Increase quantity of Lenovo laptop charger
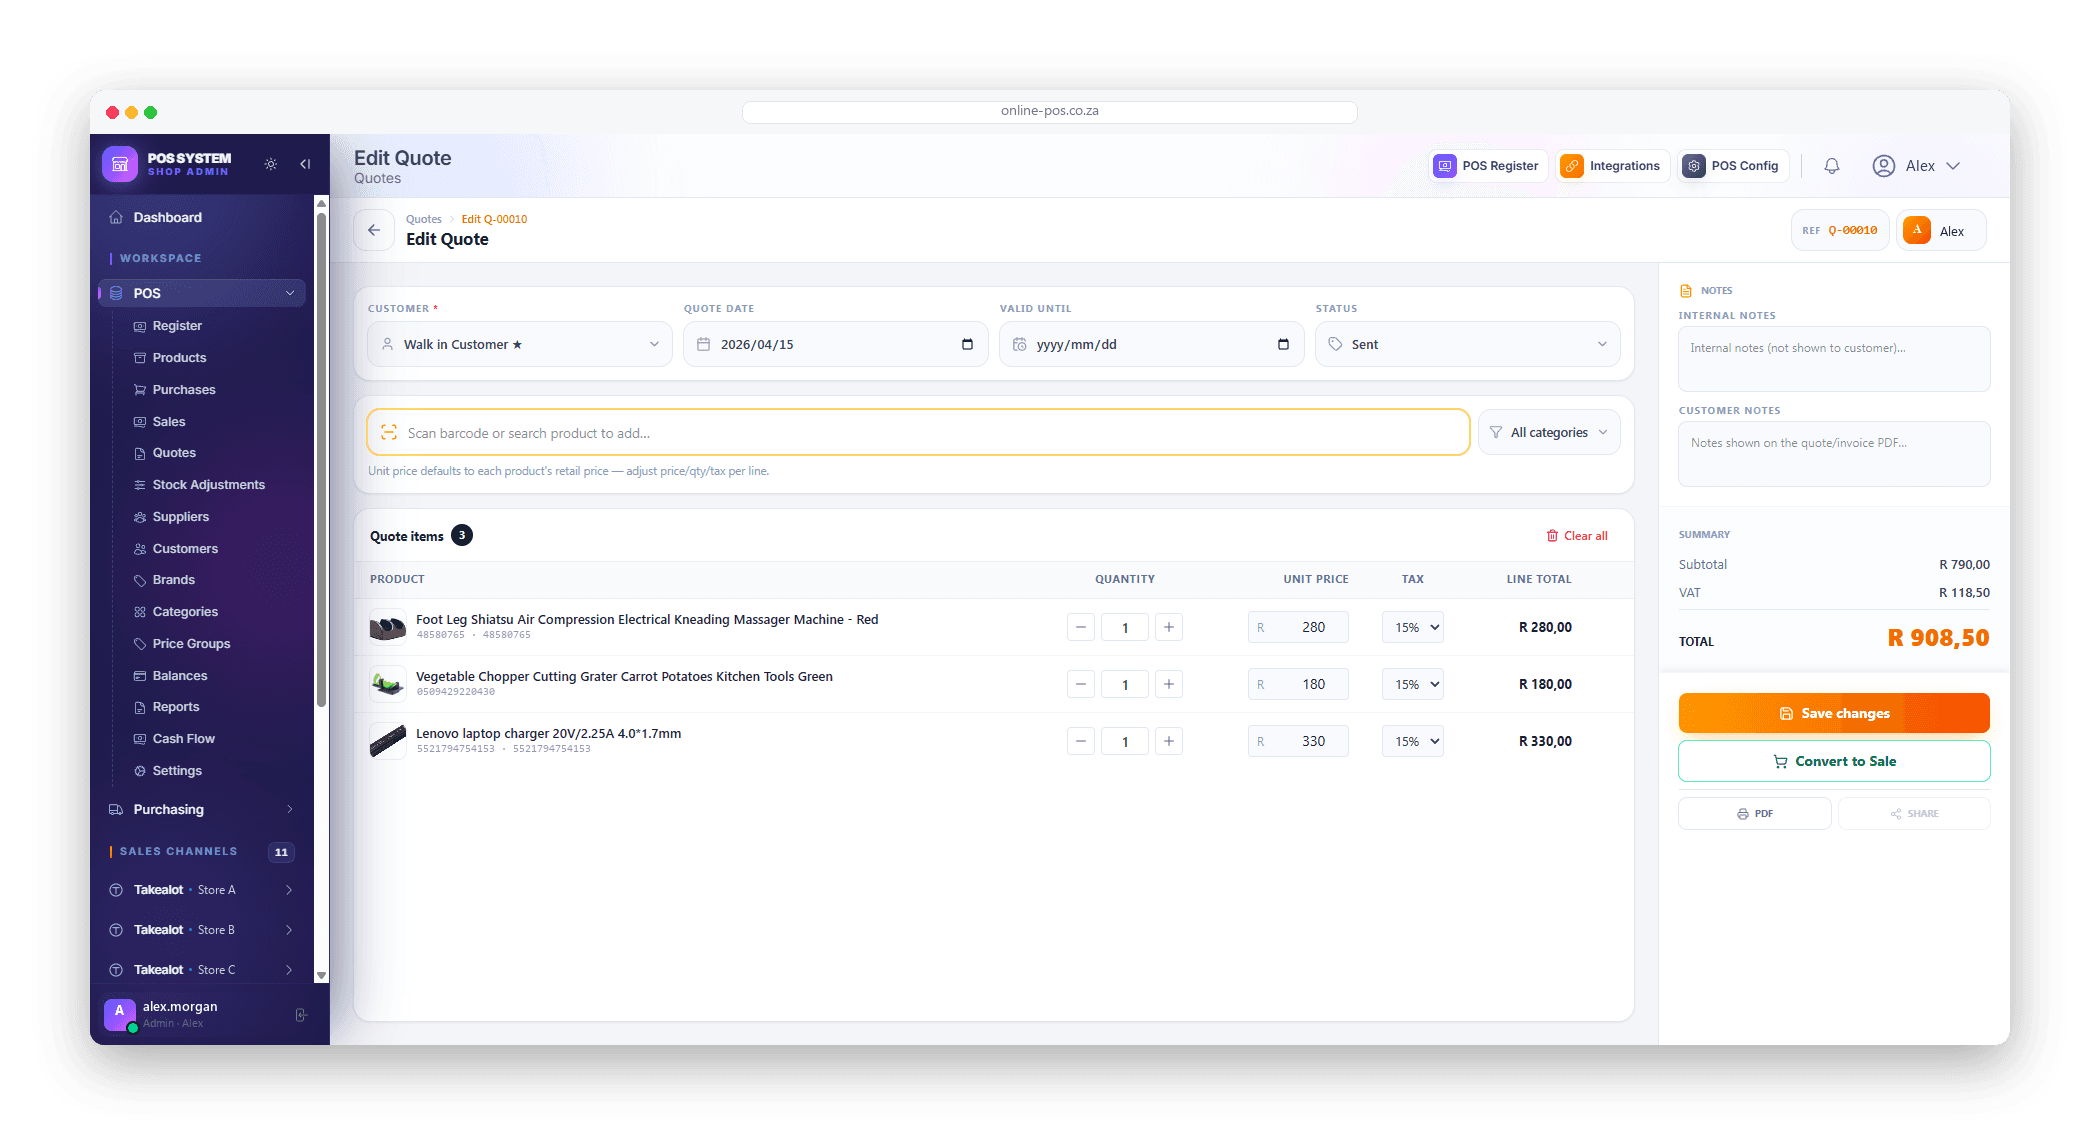The image size is (2100, 1135). (1168, 741)
